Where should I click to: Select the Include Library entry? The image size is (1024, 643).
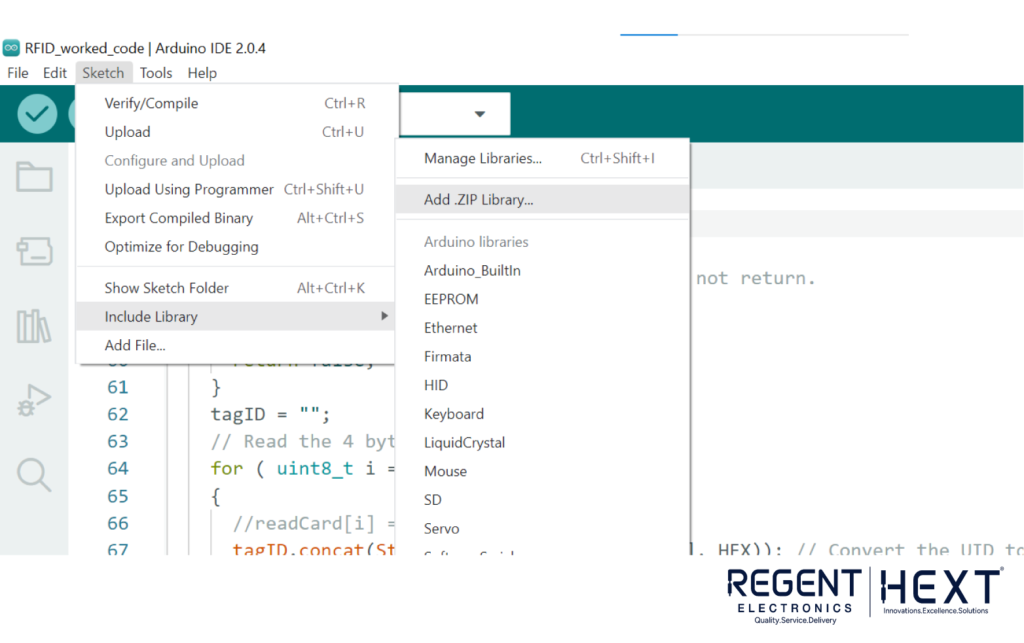[x=235, y=317]
